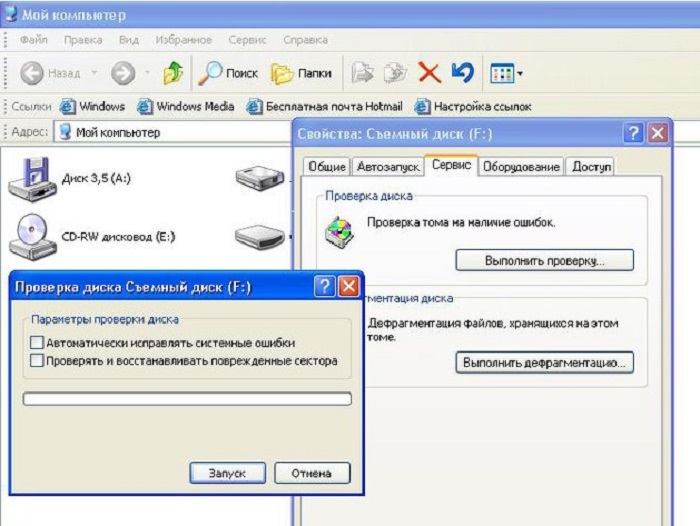Click the disk check progress bar
The image size is (700, 526).
click(x=187, y=399)
